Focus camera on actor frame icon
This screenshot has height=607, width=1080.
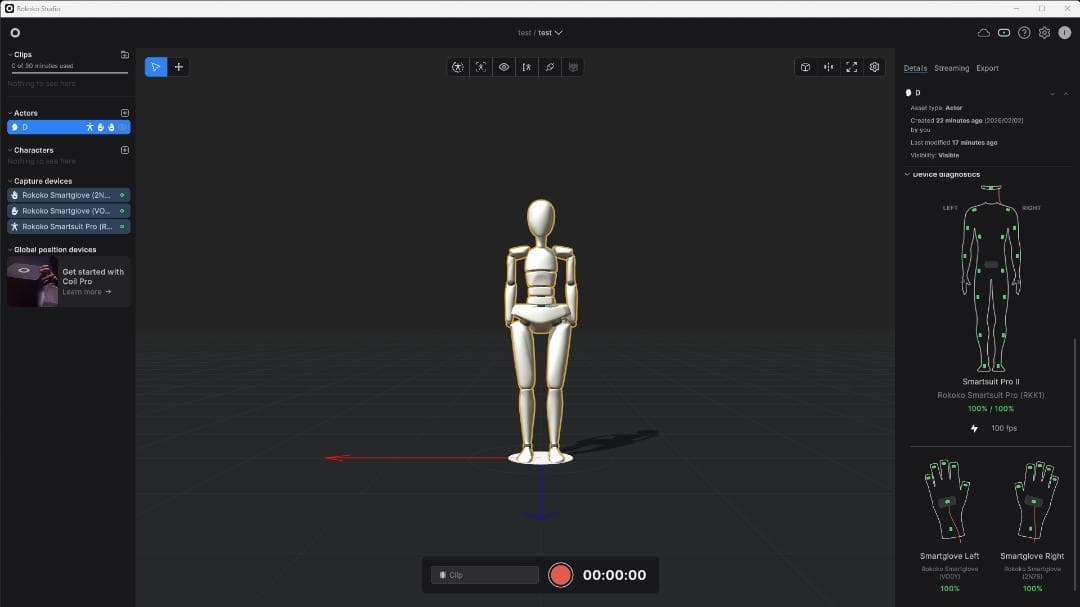tap(481, 67)
